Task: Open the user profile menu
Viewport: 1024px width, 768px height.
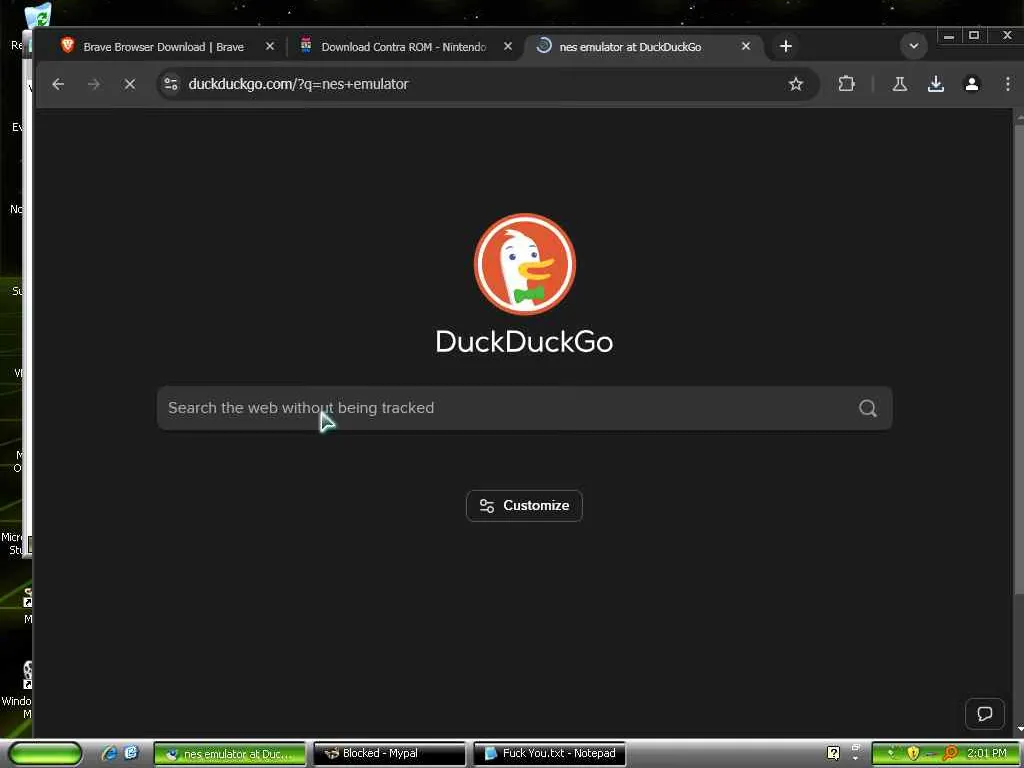Action: coord(972,84)
